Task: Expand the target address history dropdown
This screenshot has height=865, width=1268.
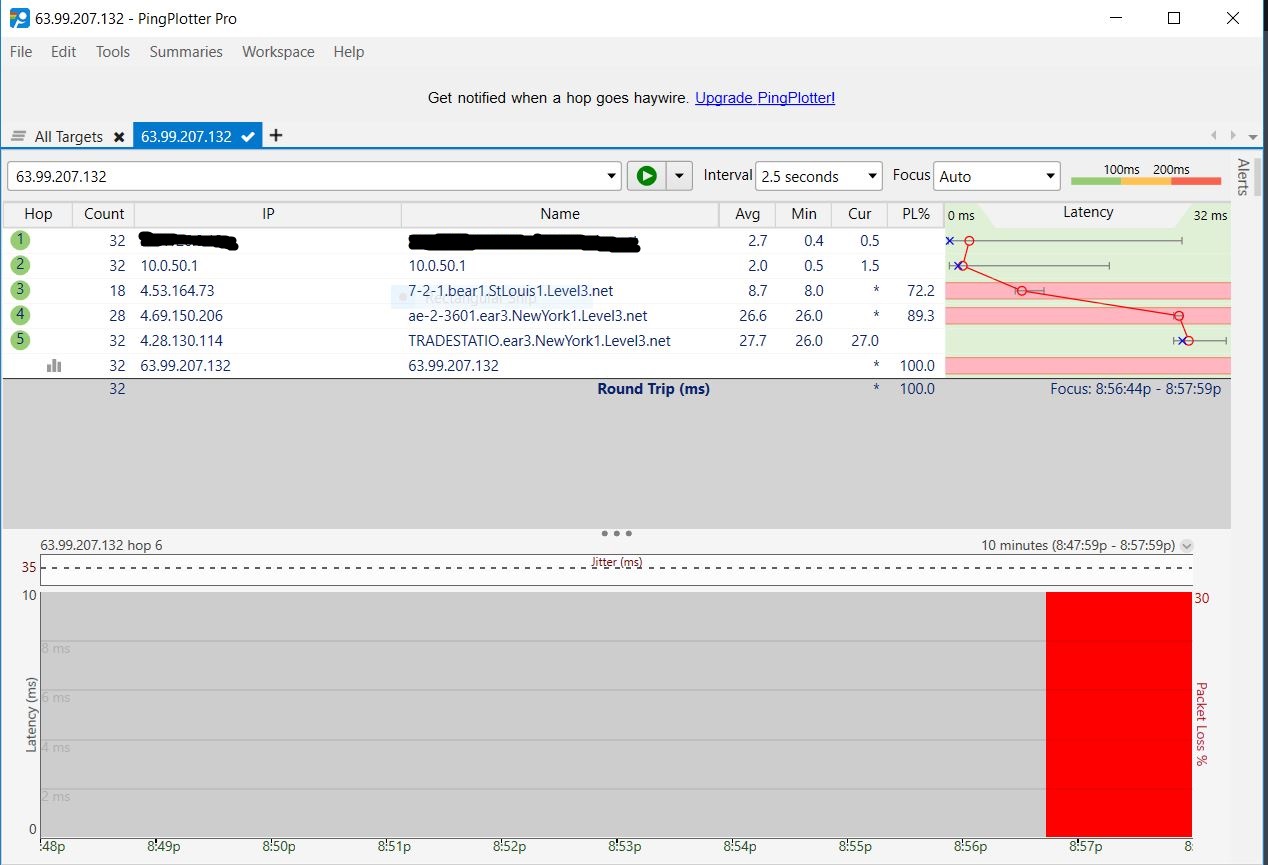Action: (x=612, y=176)
